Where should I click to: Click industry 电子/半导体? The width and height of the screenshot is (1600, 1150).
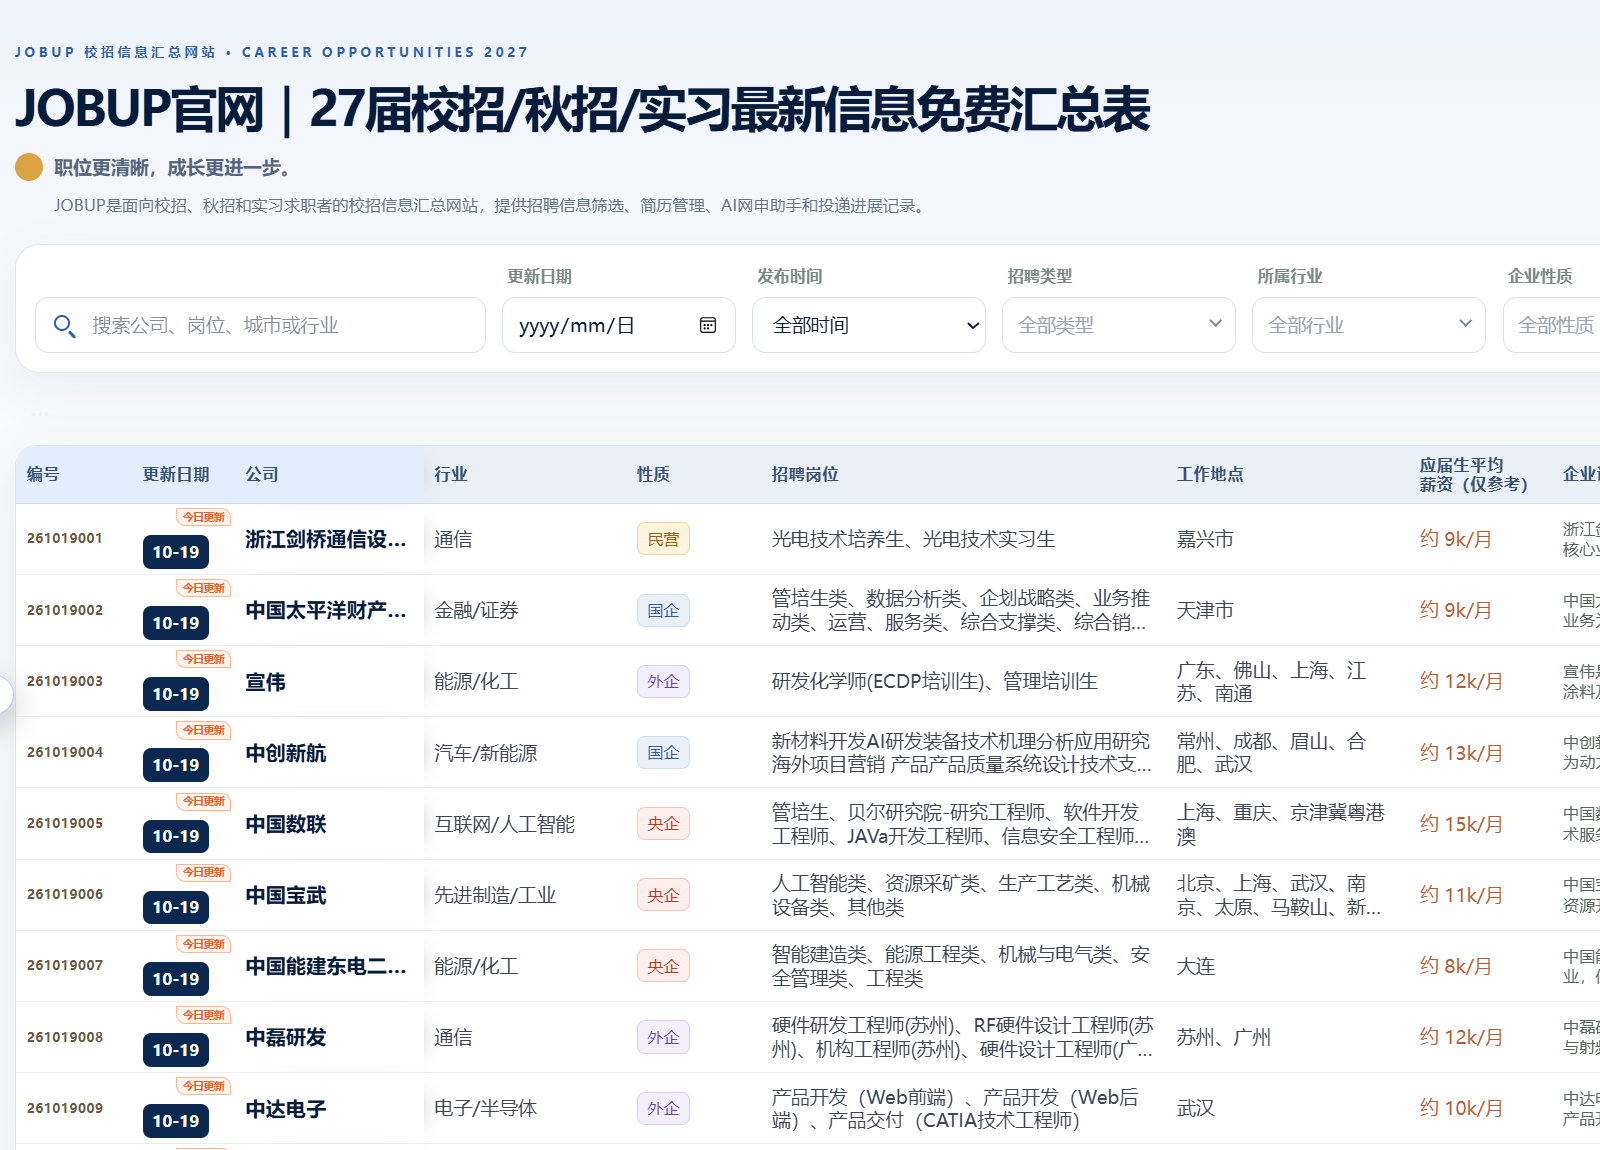pyautogui.click(x=486, y=1108)
